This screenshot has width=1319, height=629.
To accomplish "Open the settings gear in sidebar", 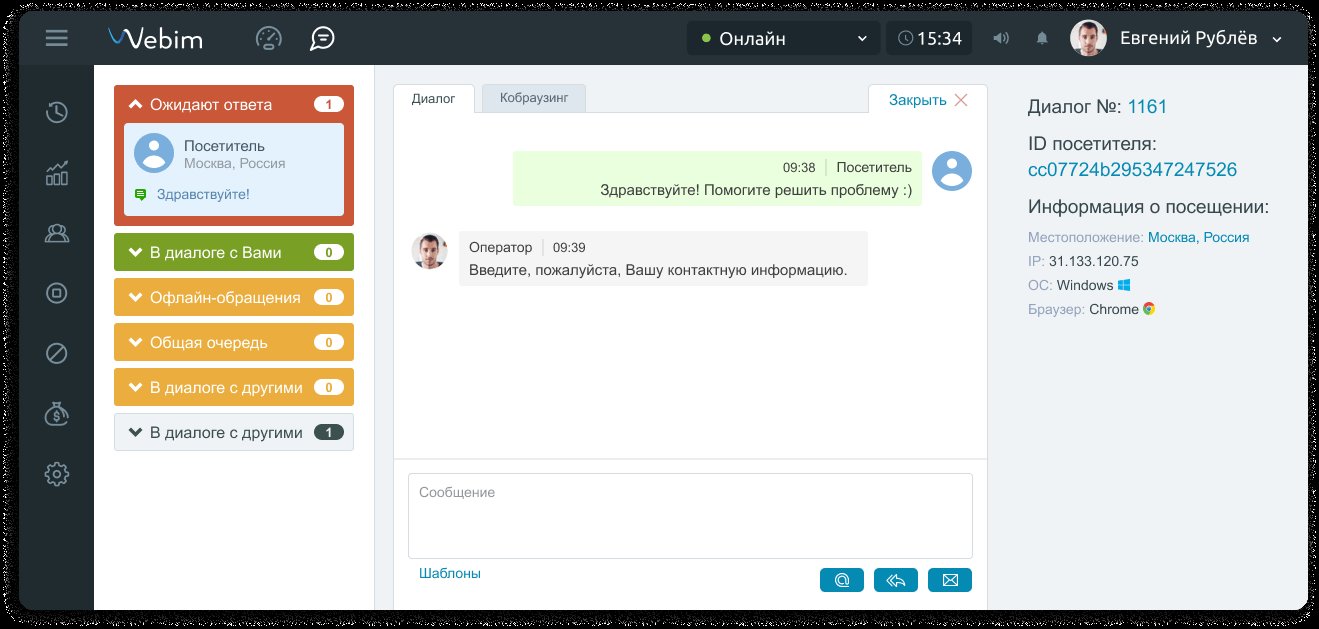I will [x=57, y=474].
